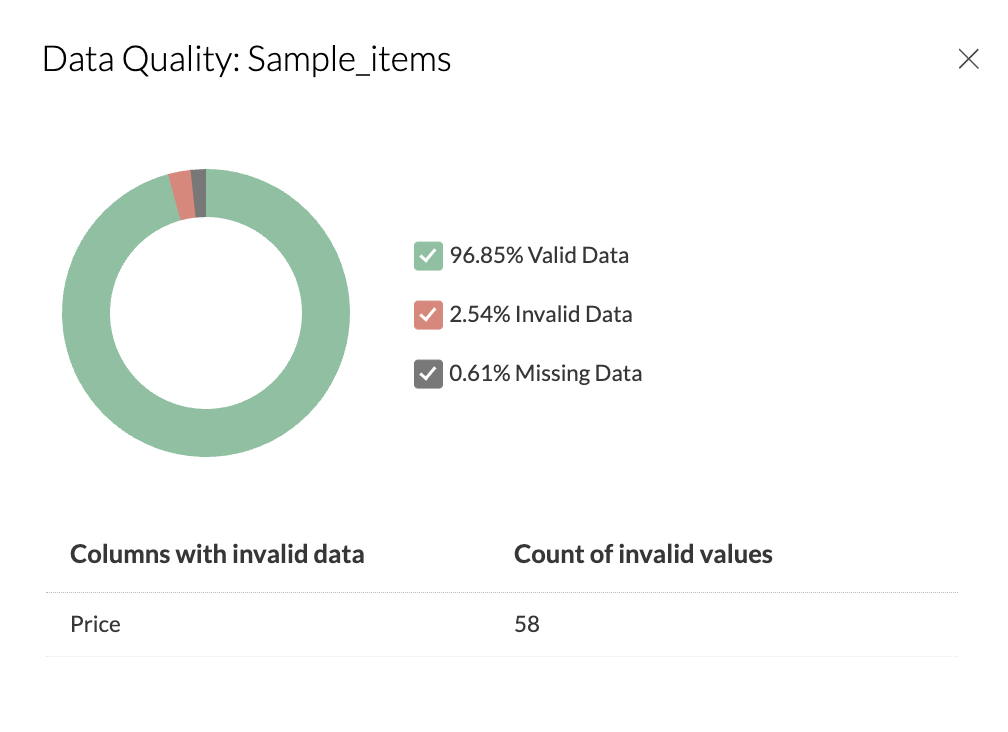Toggle the Invalid Data checkbox
Viewport: 1008px width, 732px height.
(x=428, y=315)
